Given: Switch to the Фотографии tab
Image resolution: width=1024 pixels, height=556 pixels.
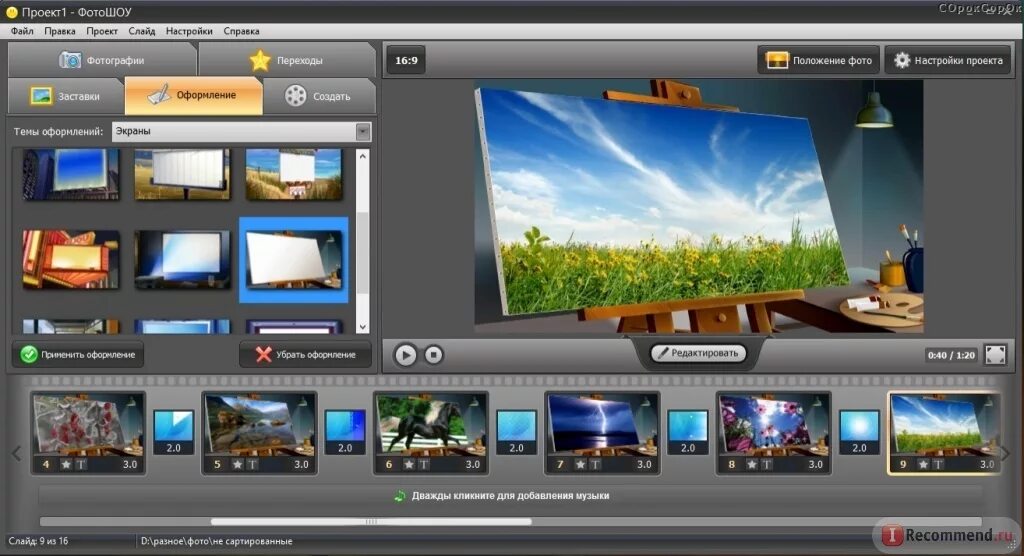Looking at the screenshot, I should coord(102,60).
